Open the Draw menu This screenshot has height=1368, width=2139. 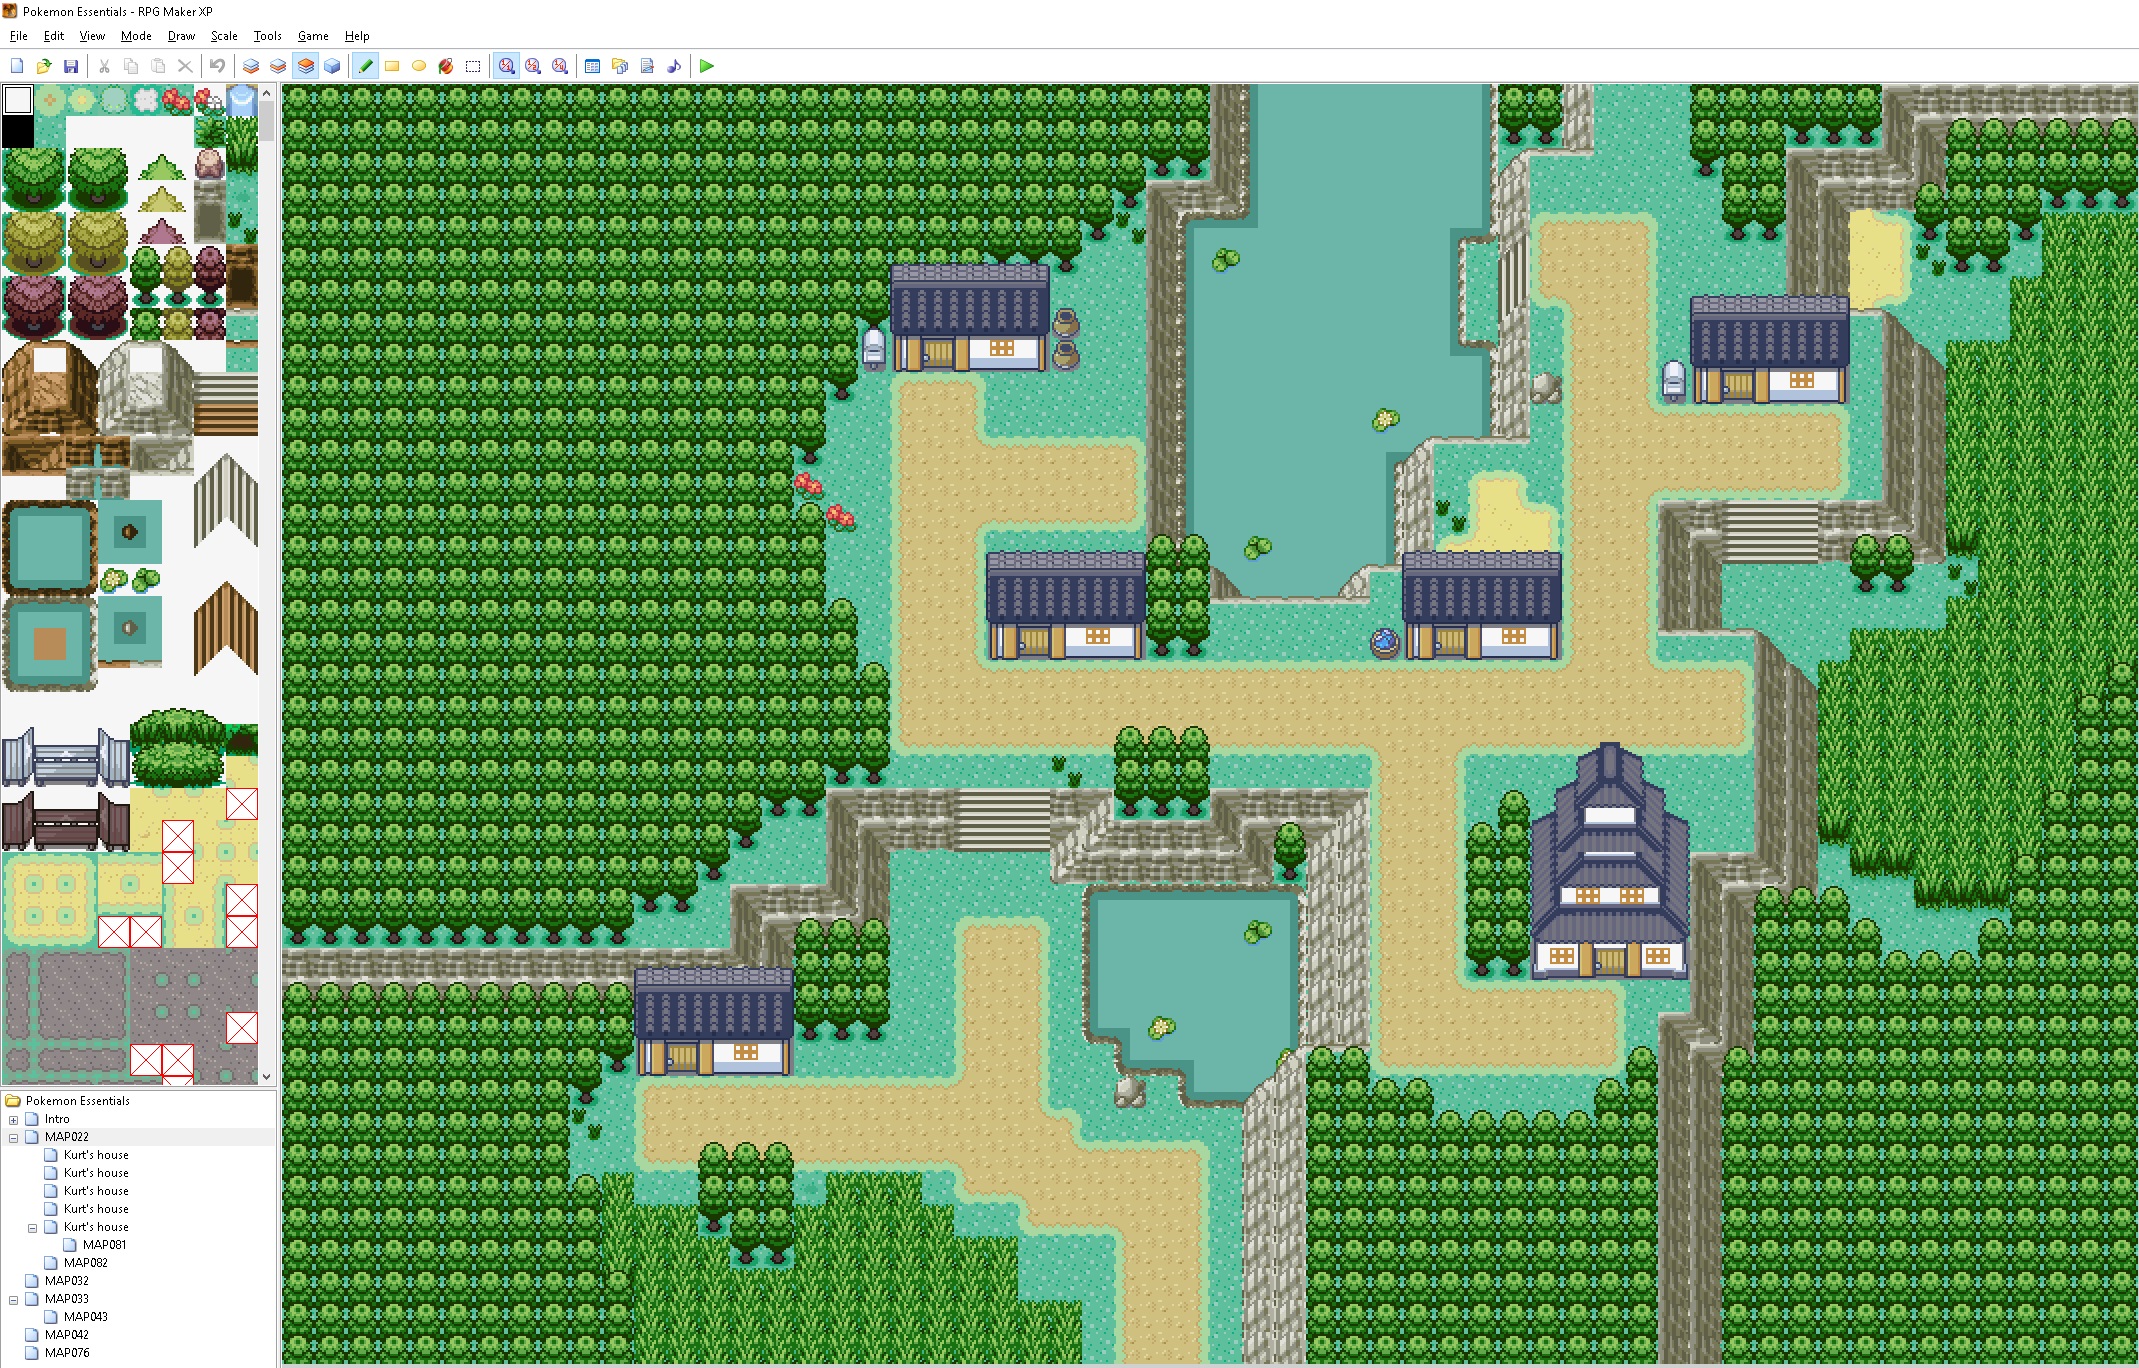click(x=181, y=35)
